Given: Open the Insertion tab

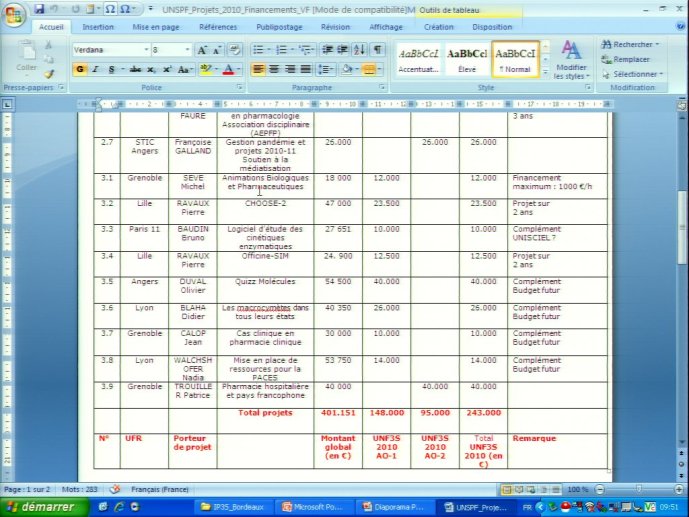Looking at the screenshot, I should 98,27.
